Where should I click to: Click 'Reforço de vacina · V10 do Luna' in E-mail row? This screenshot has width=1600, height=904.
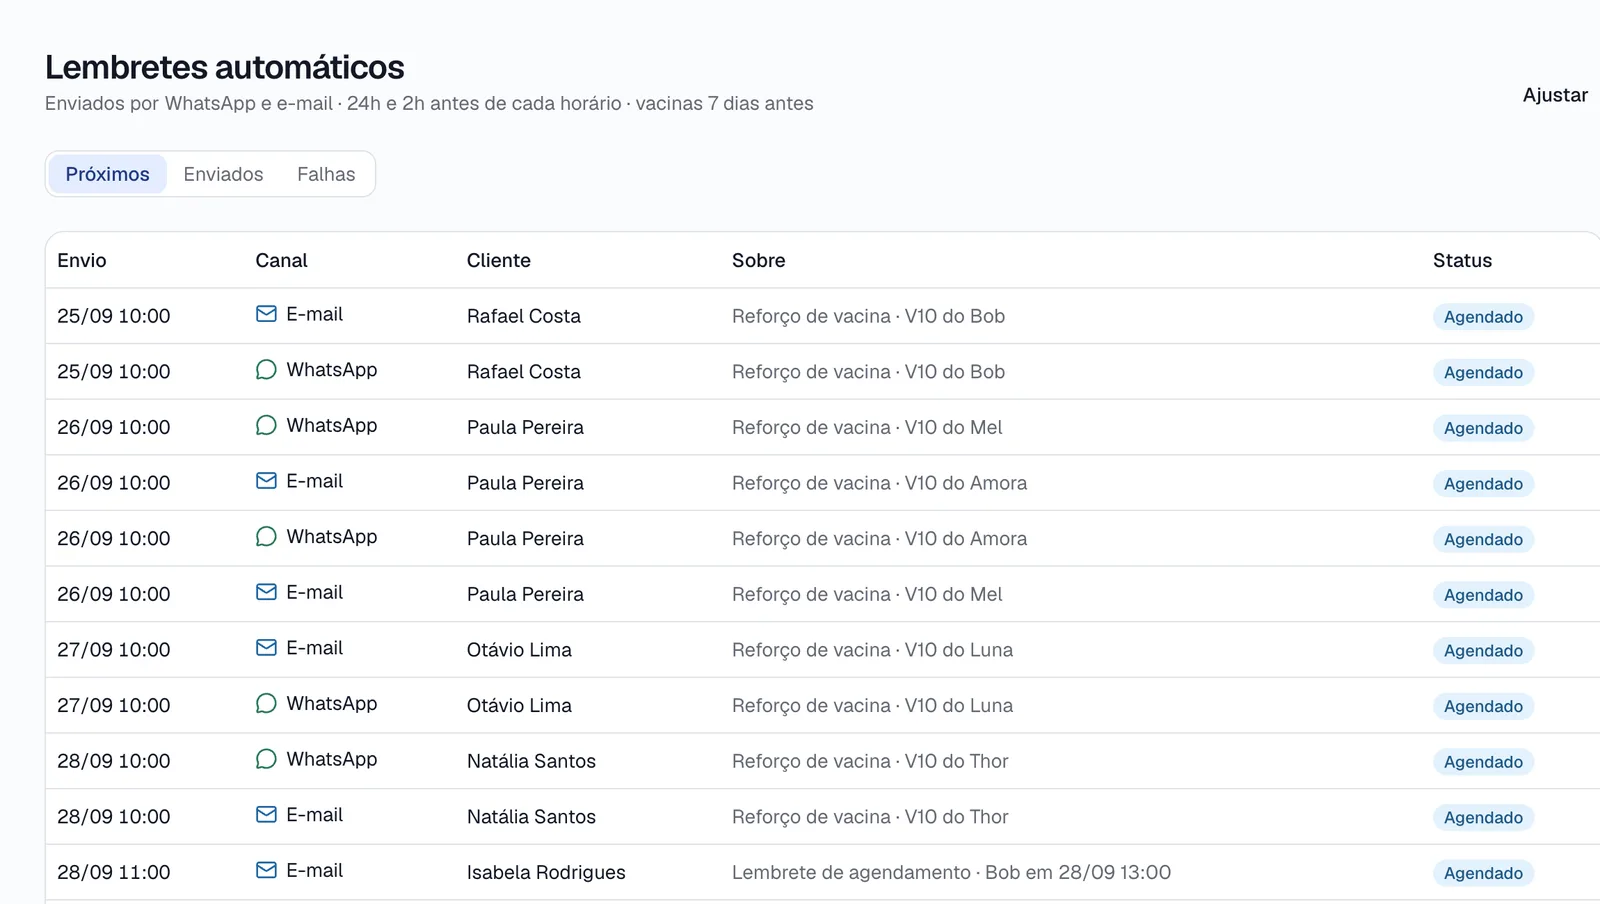pyautogui.click(x=872, y=650)
